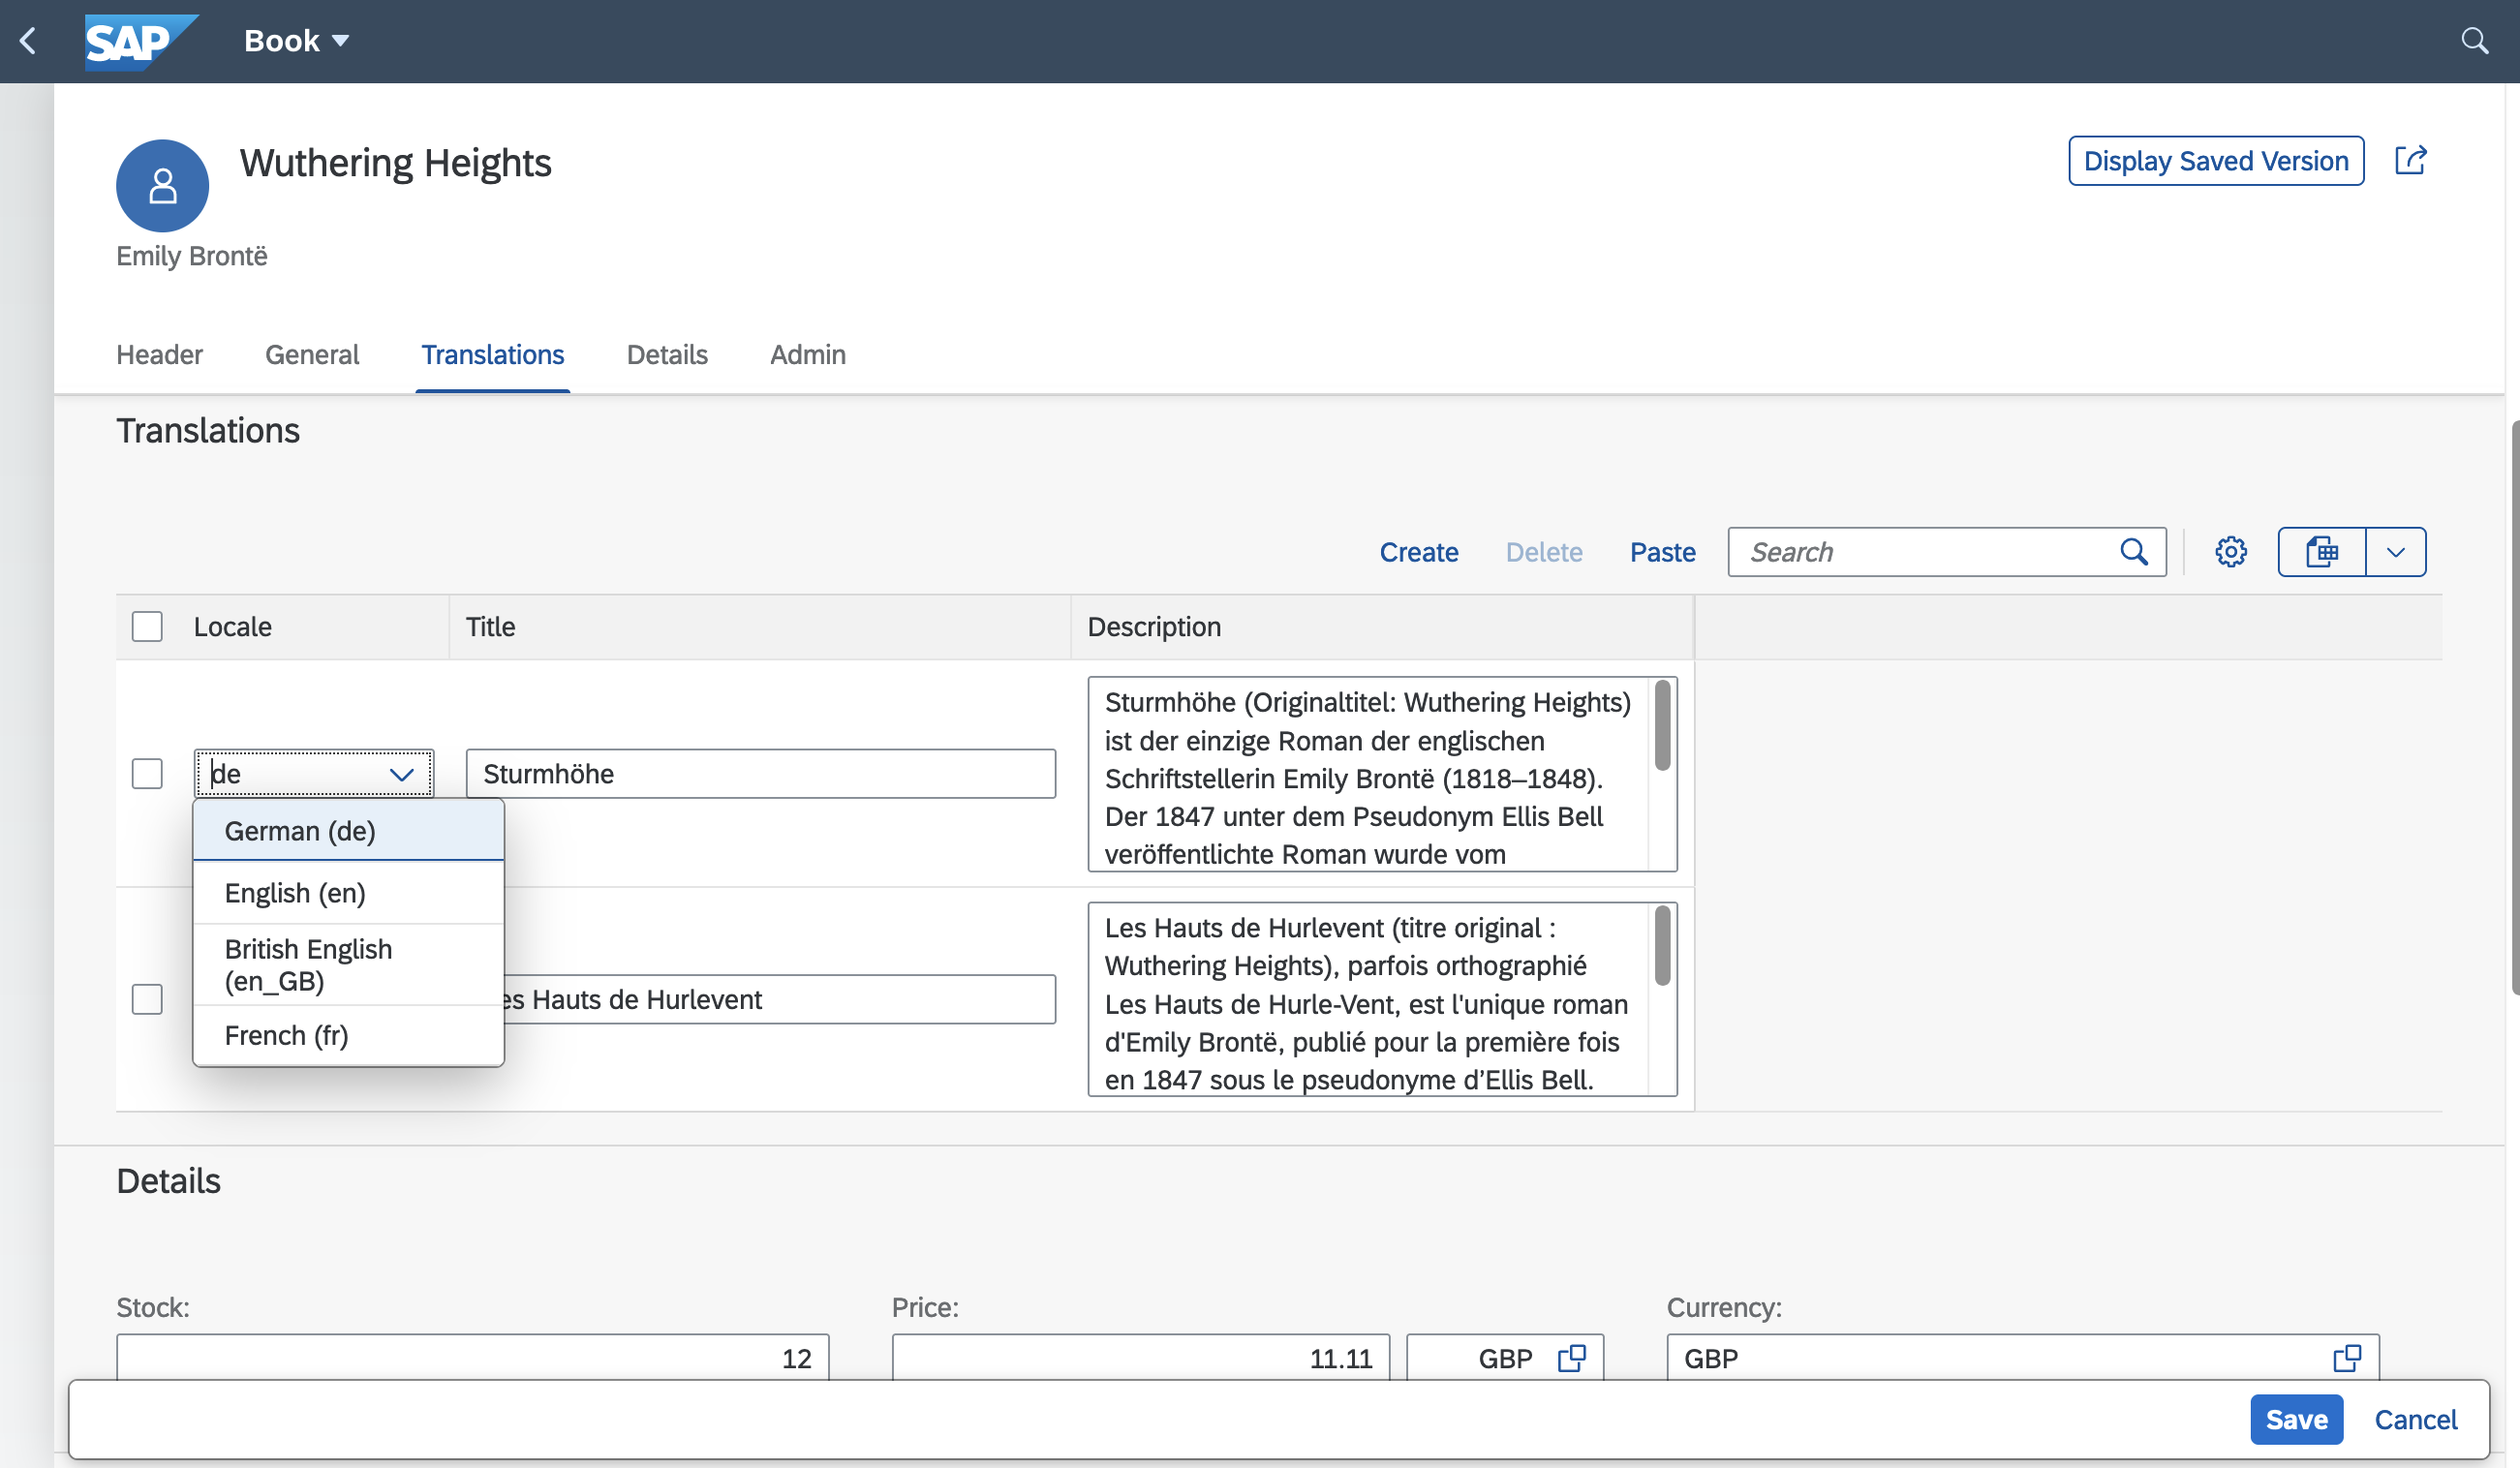Click the magnifier in the table search field

pos(2134,552)
